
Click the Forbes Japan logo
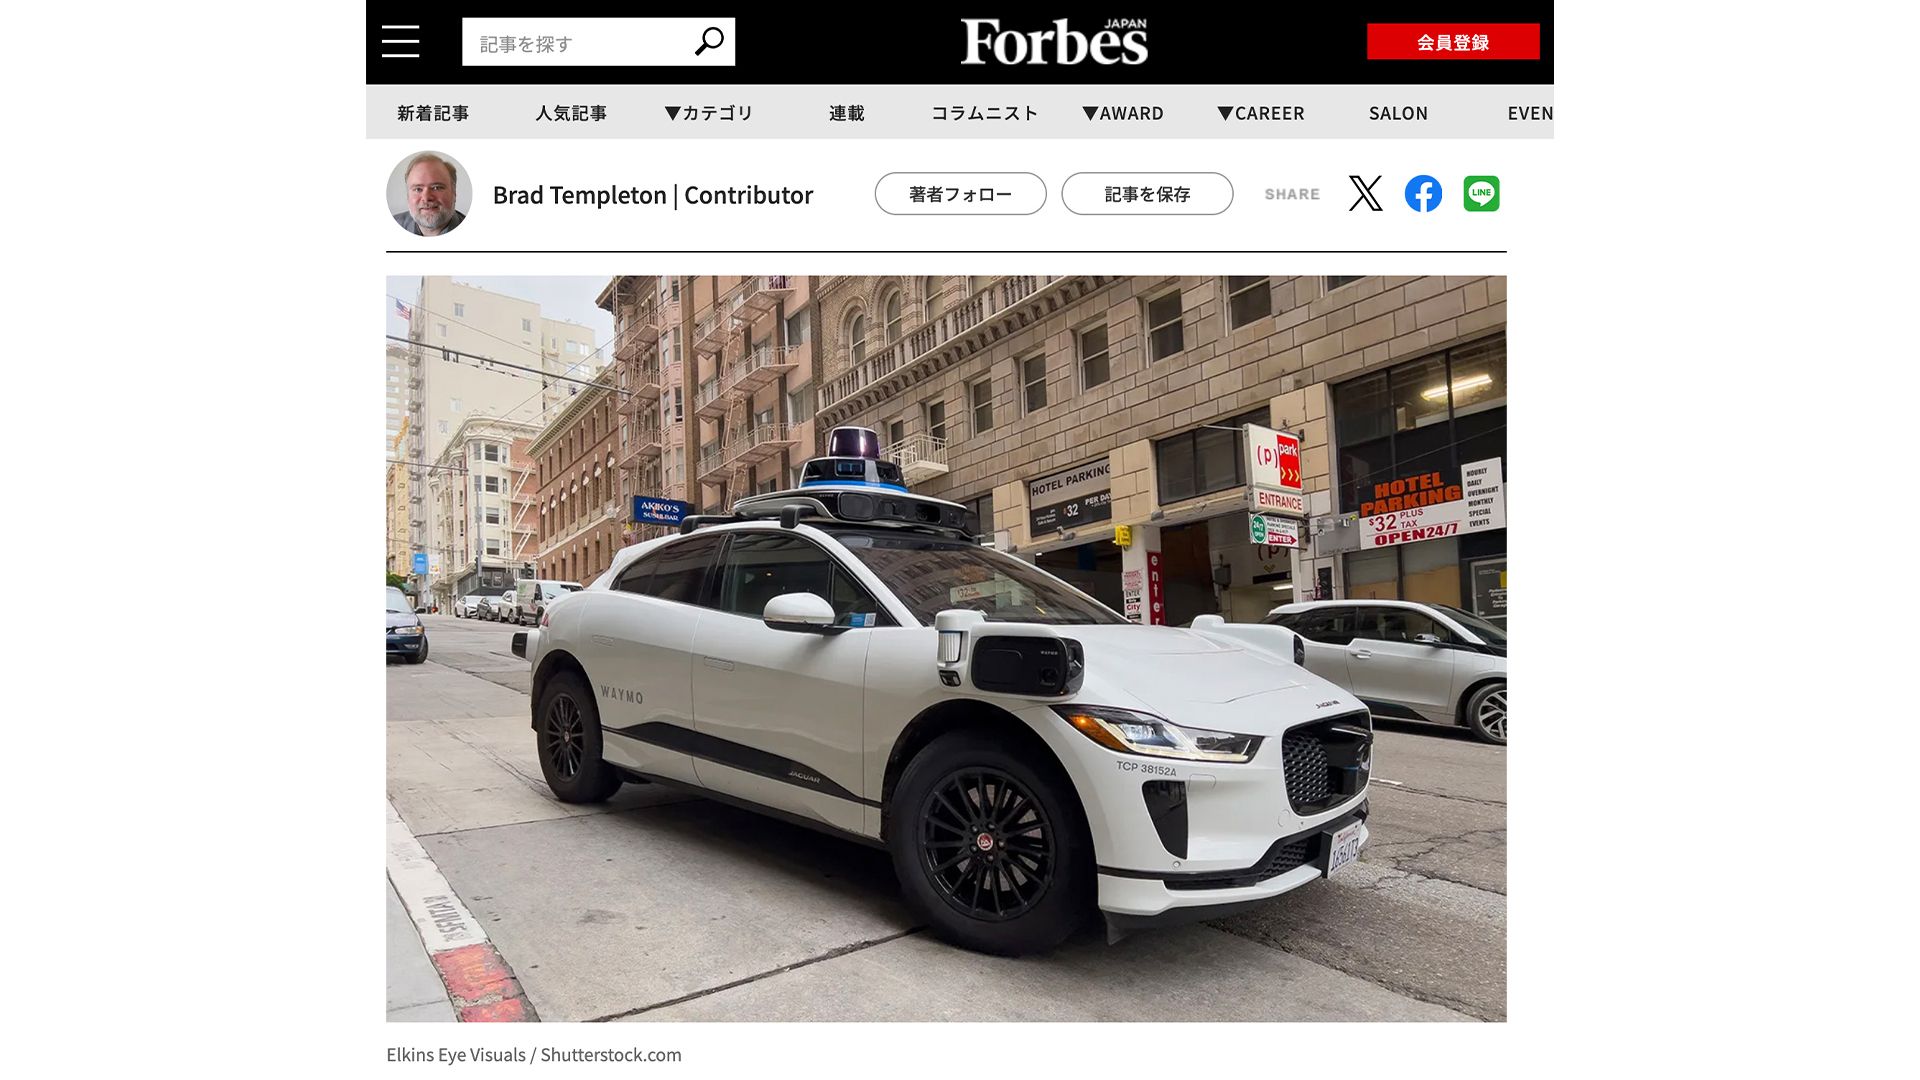(x=1054, y=41)
